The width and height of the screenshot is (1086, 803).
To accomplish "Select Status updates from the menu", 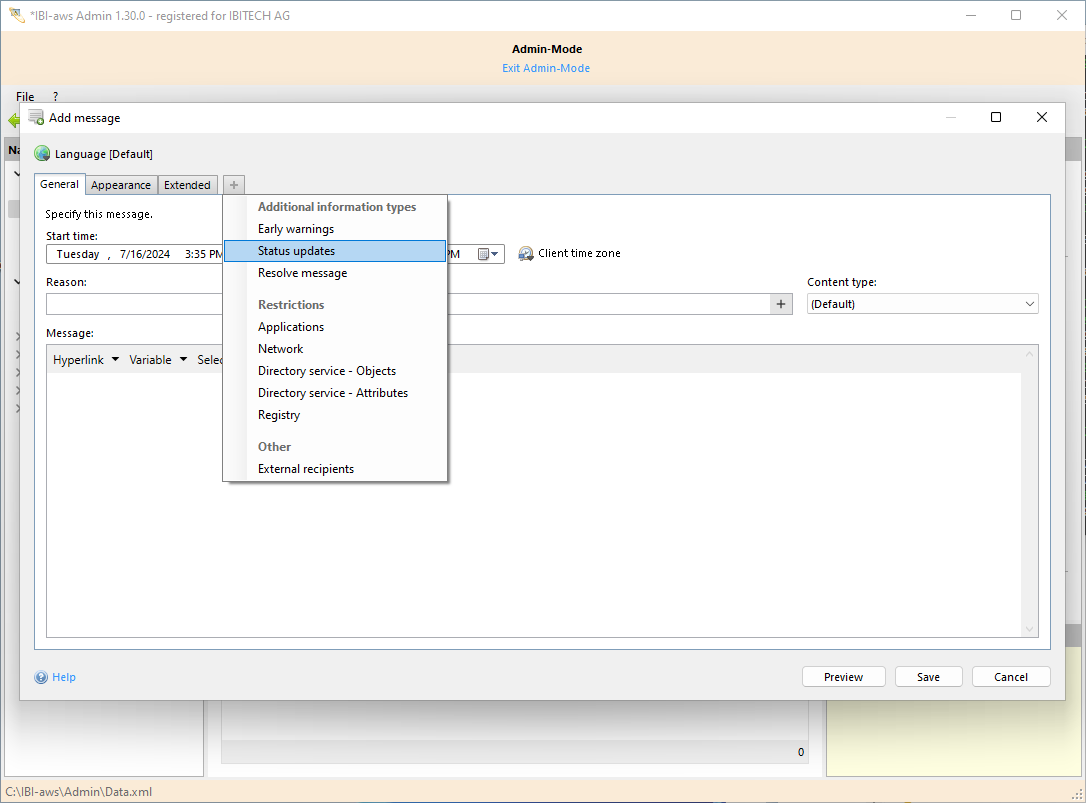I will pos(296,251).
